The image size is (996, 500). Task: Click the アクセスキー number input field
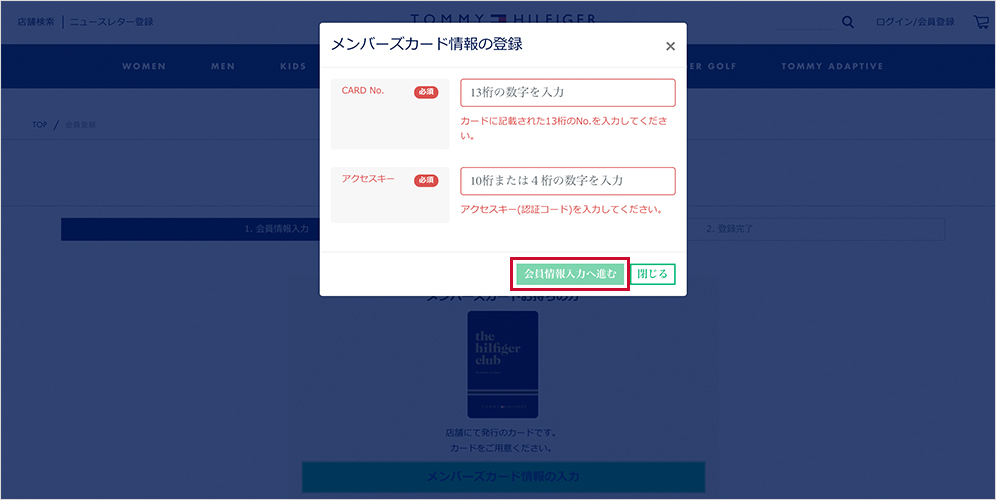tap(567, 181)
